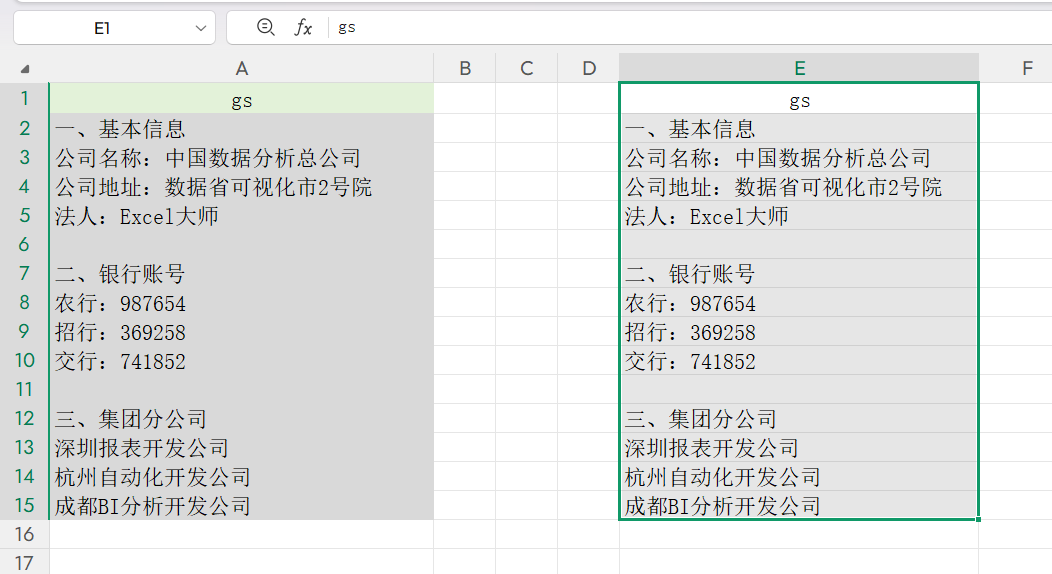1052x574 pixels.
Task: Click column E cell 农行:987654
Action: [799, 302]
